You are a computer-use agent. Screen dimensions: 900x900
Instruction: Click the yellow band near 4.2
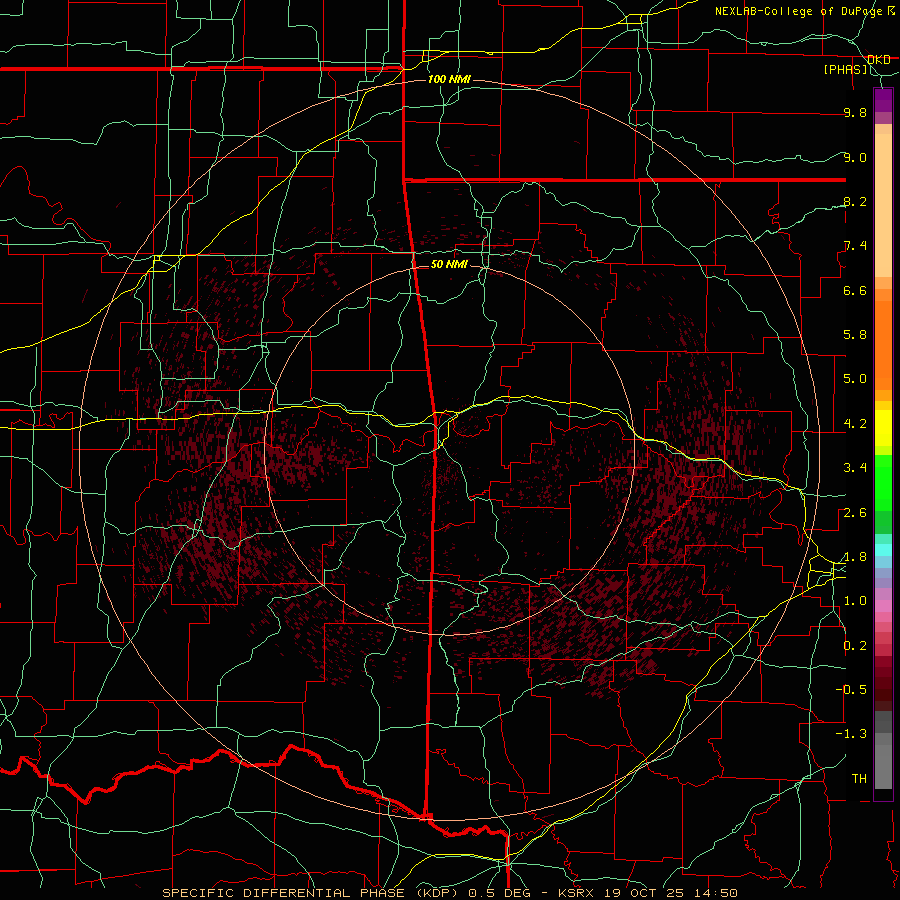click(x=883, y=428)
